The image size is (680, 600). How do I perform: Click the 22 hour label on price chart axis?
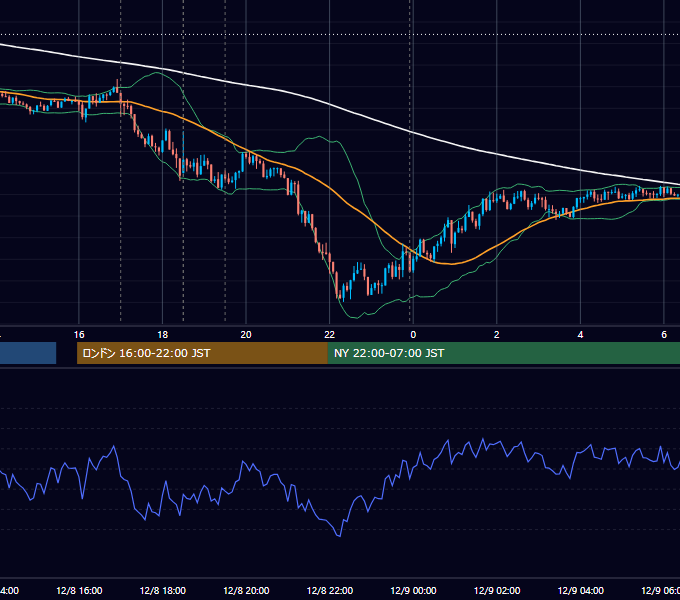330,335
